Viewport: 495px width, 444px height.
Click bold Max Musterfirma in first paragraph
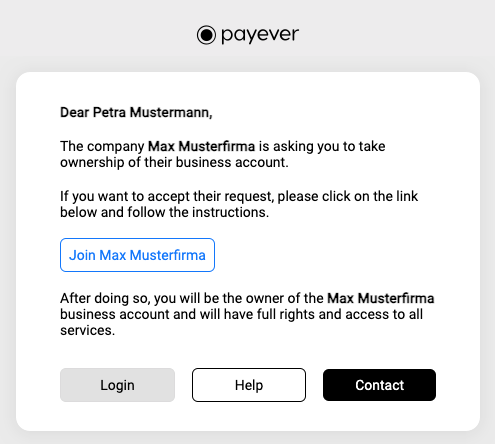point(201,146)
